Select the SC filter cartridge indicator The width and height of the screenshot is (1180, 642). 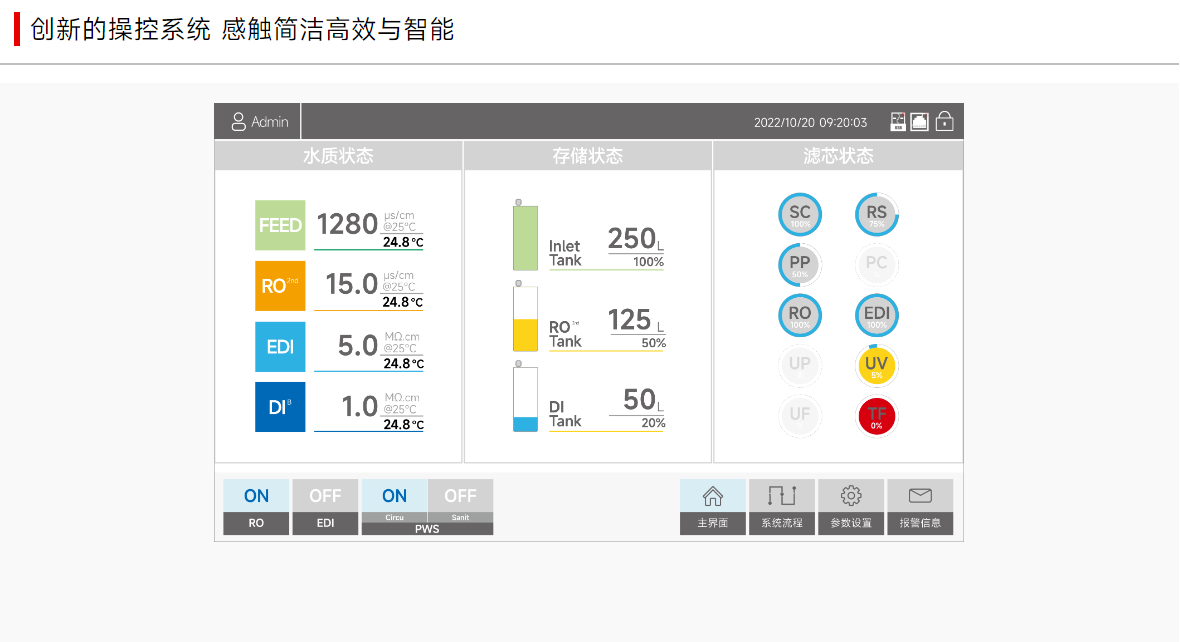coord(800,214)
